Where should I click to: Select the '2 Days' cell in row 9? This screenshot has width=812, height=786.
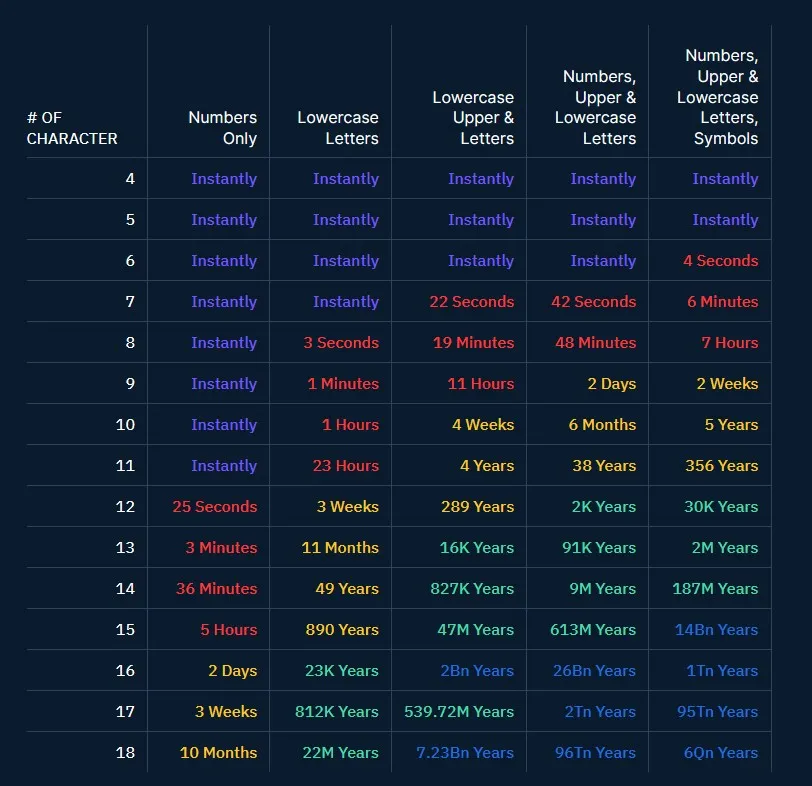tap(612, 384)
